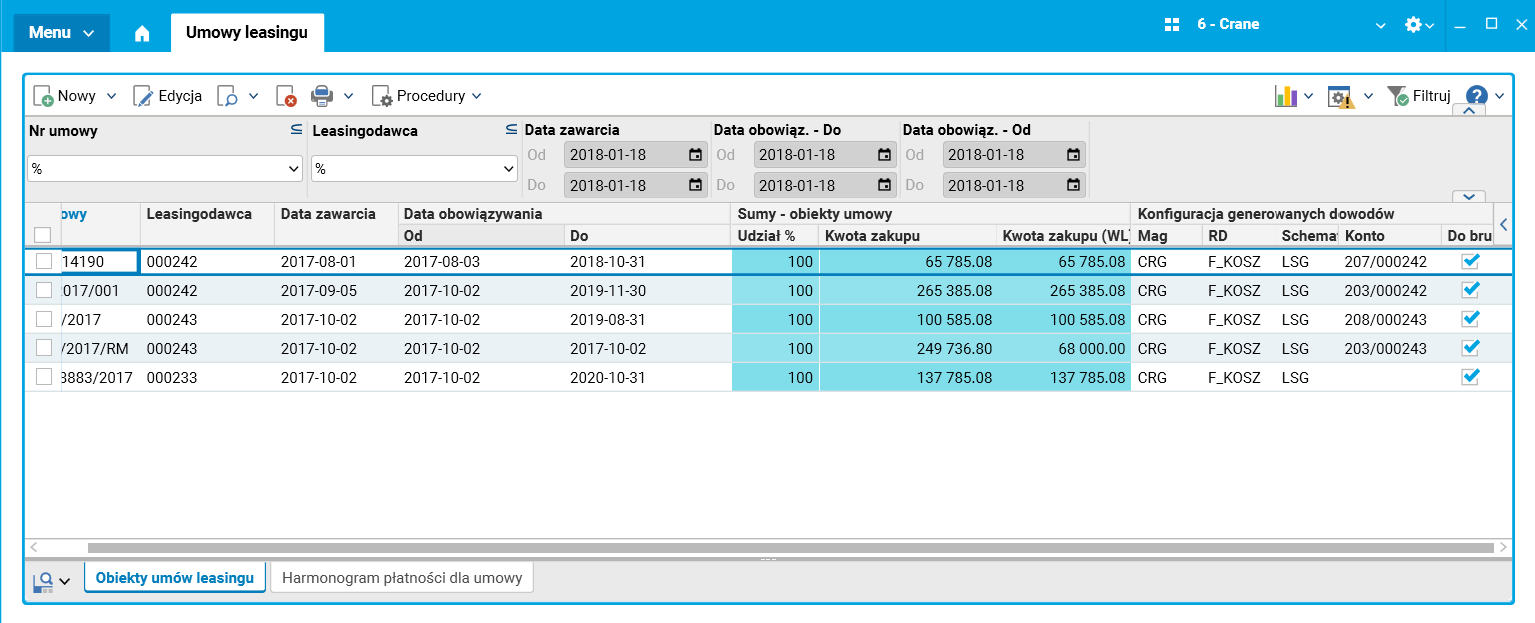Open calendar for Data zawarcia Do
Image resolution: width=1535 pixels, height=623 pixels.
pos(695,185)
